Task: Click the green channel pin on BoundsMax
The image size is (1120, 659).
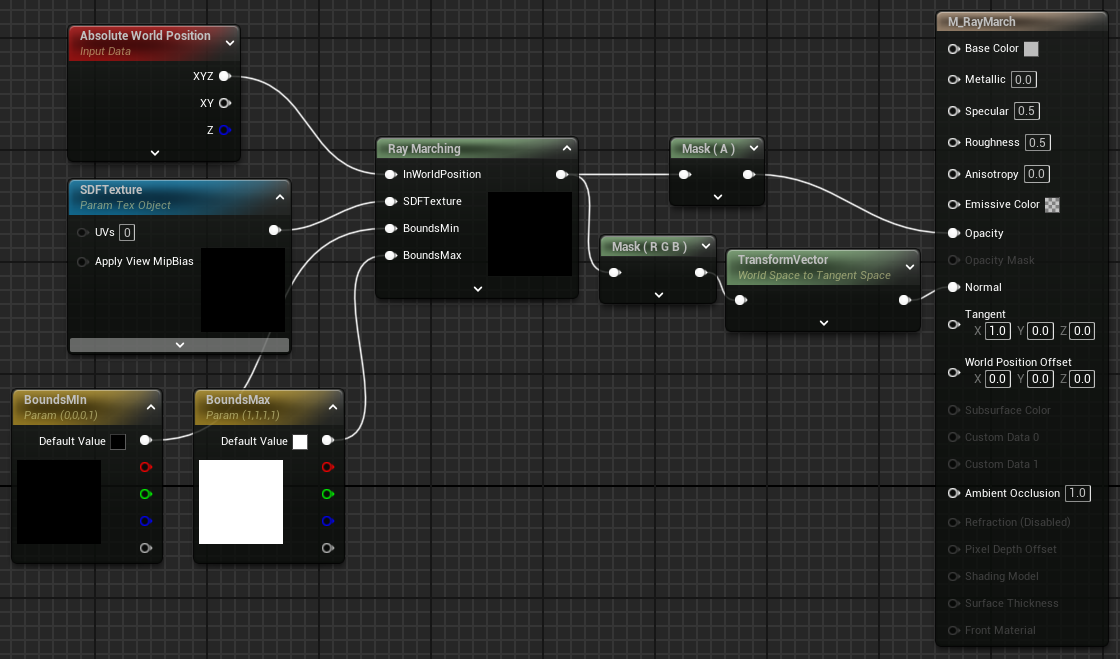Action: 328,494
